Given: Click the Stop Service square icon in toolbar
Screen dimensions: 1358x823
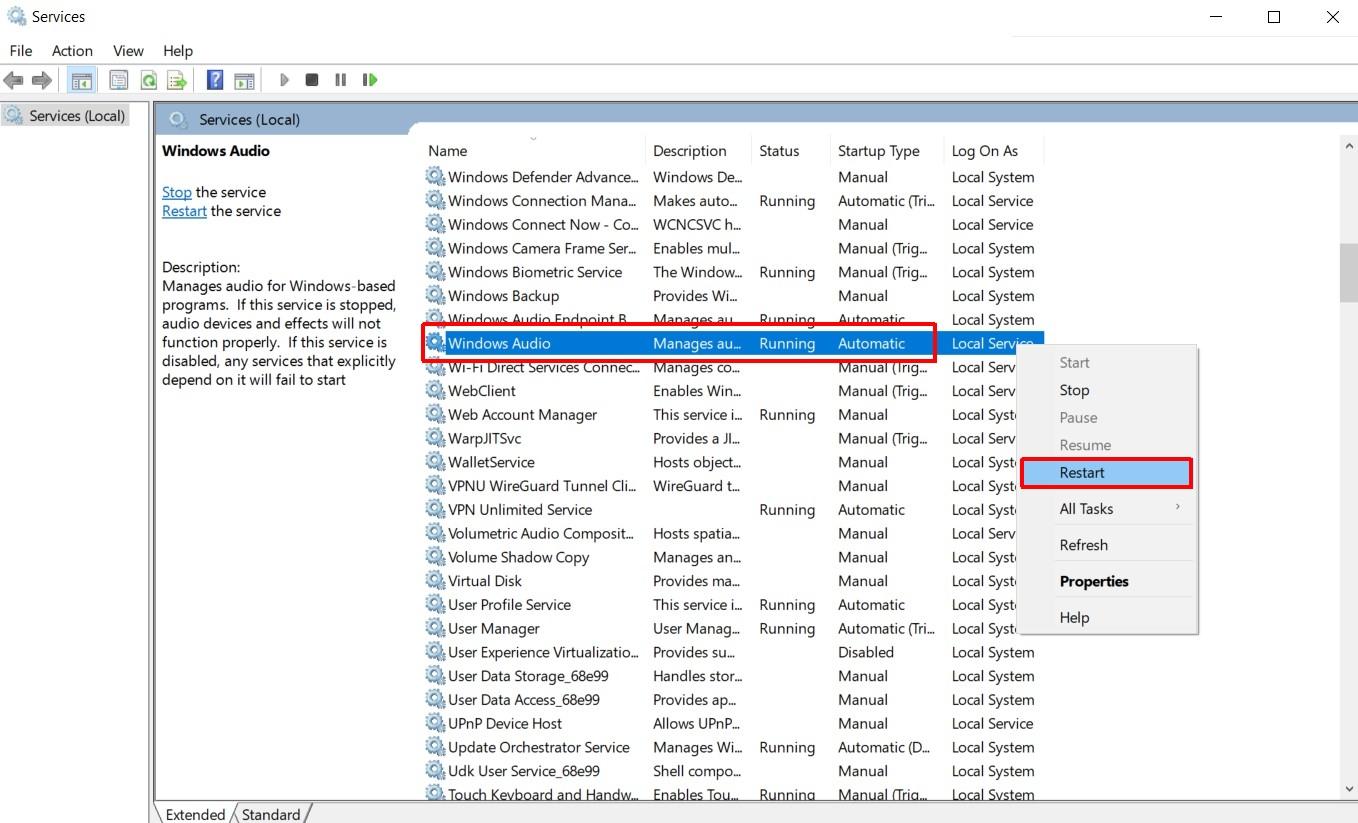Looking at the screenshot, I should pos(312,80).
